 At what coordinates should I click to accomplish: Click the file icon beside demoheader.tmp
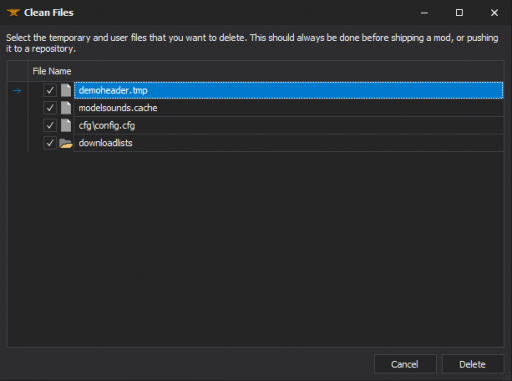tap(66, 90)
